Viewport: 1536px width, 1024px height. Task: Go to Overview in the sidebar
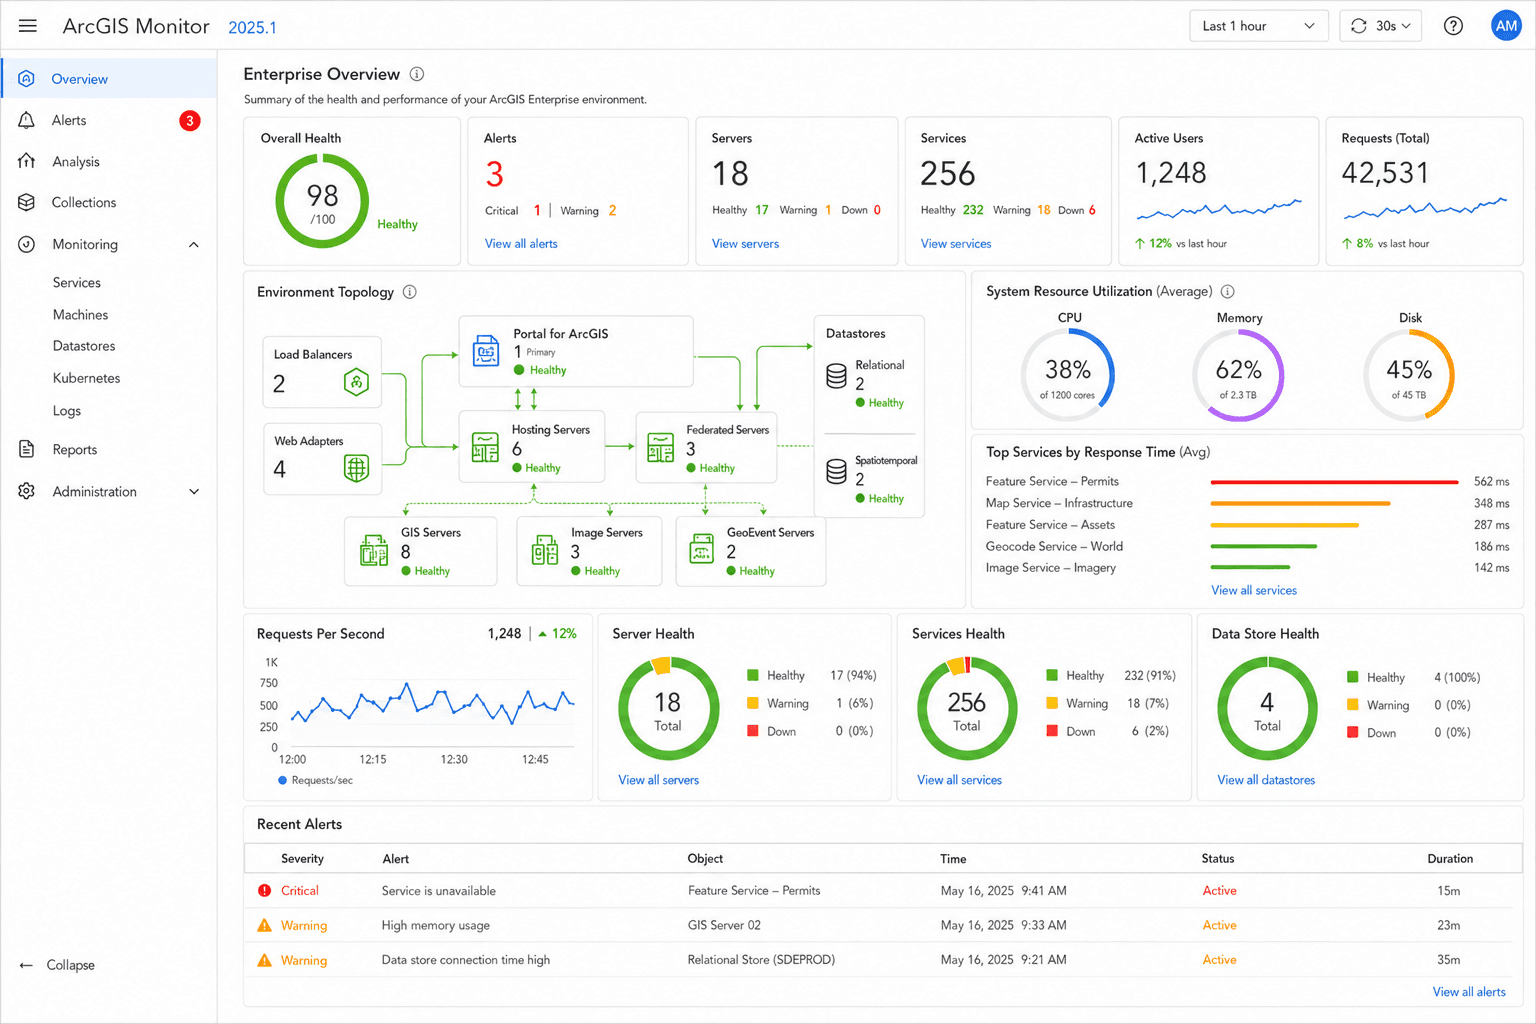click(109, 78)
